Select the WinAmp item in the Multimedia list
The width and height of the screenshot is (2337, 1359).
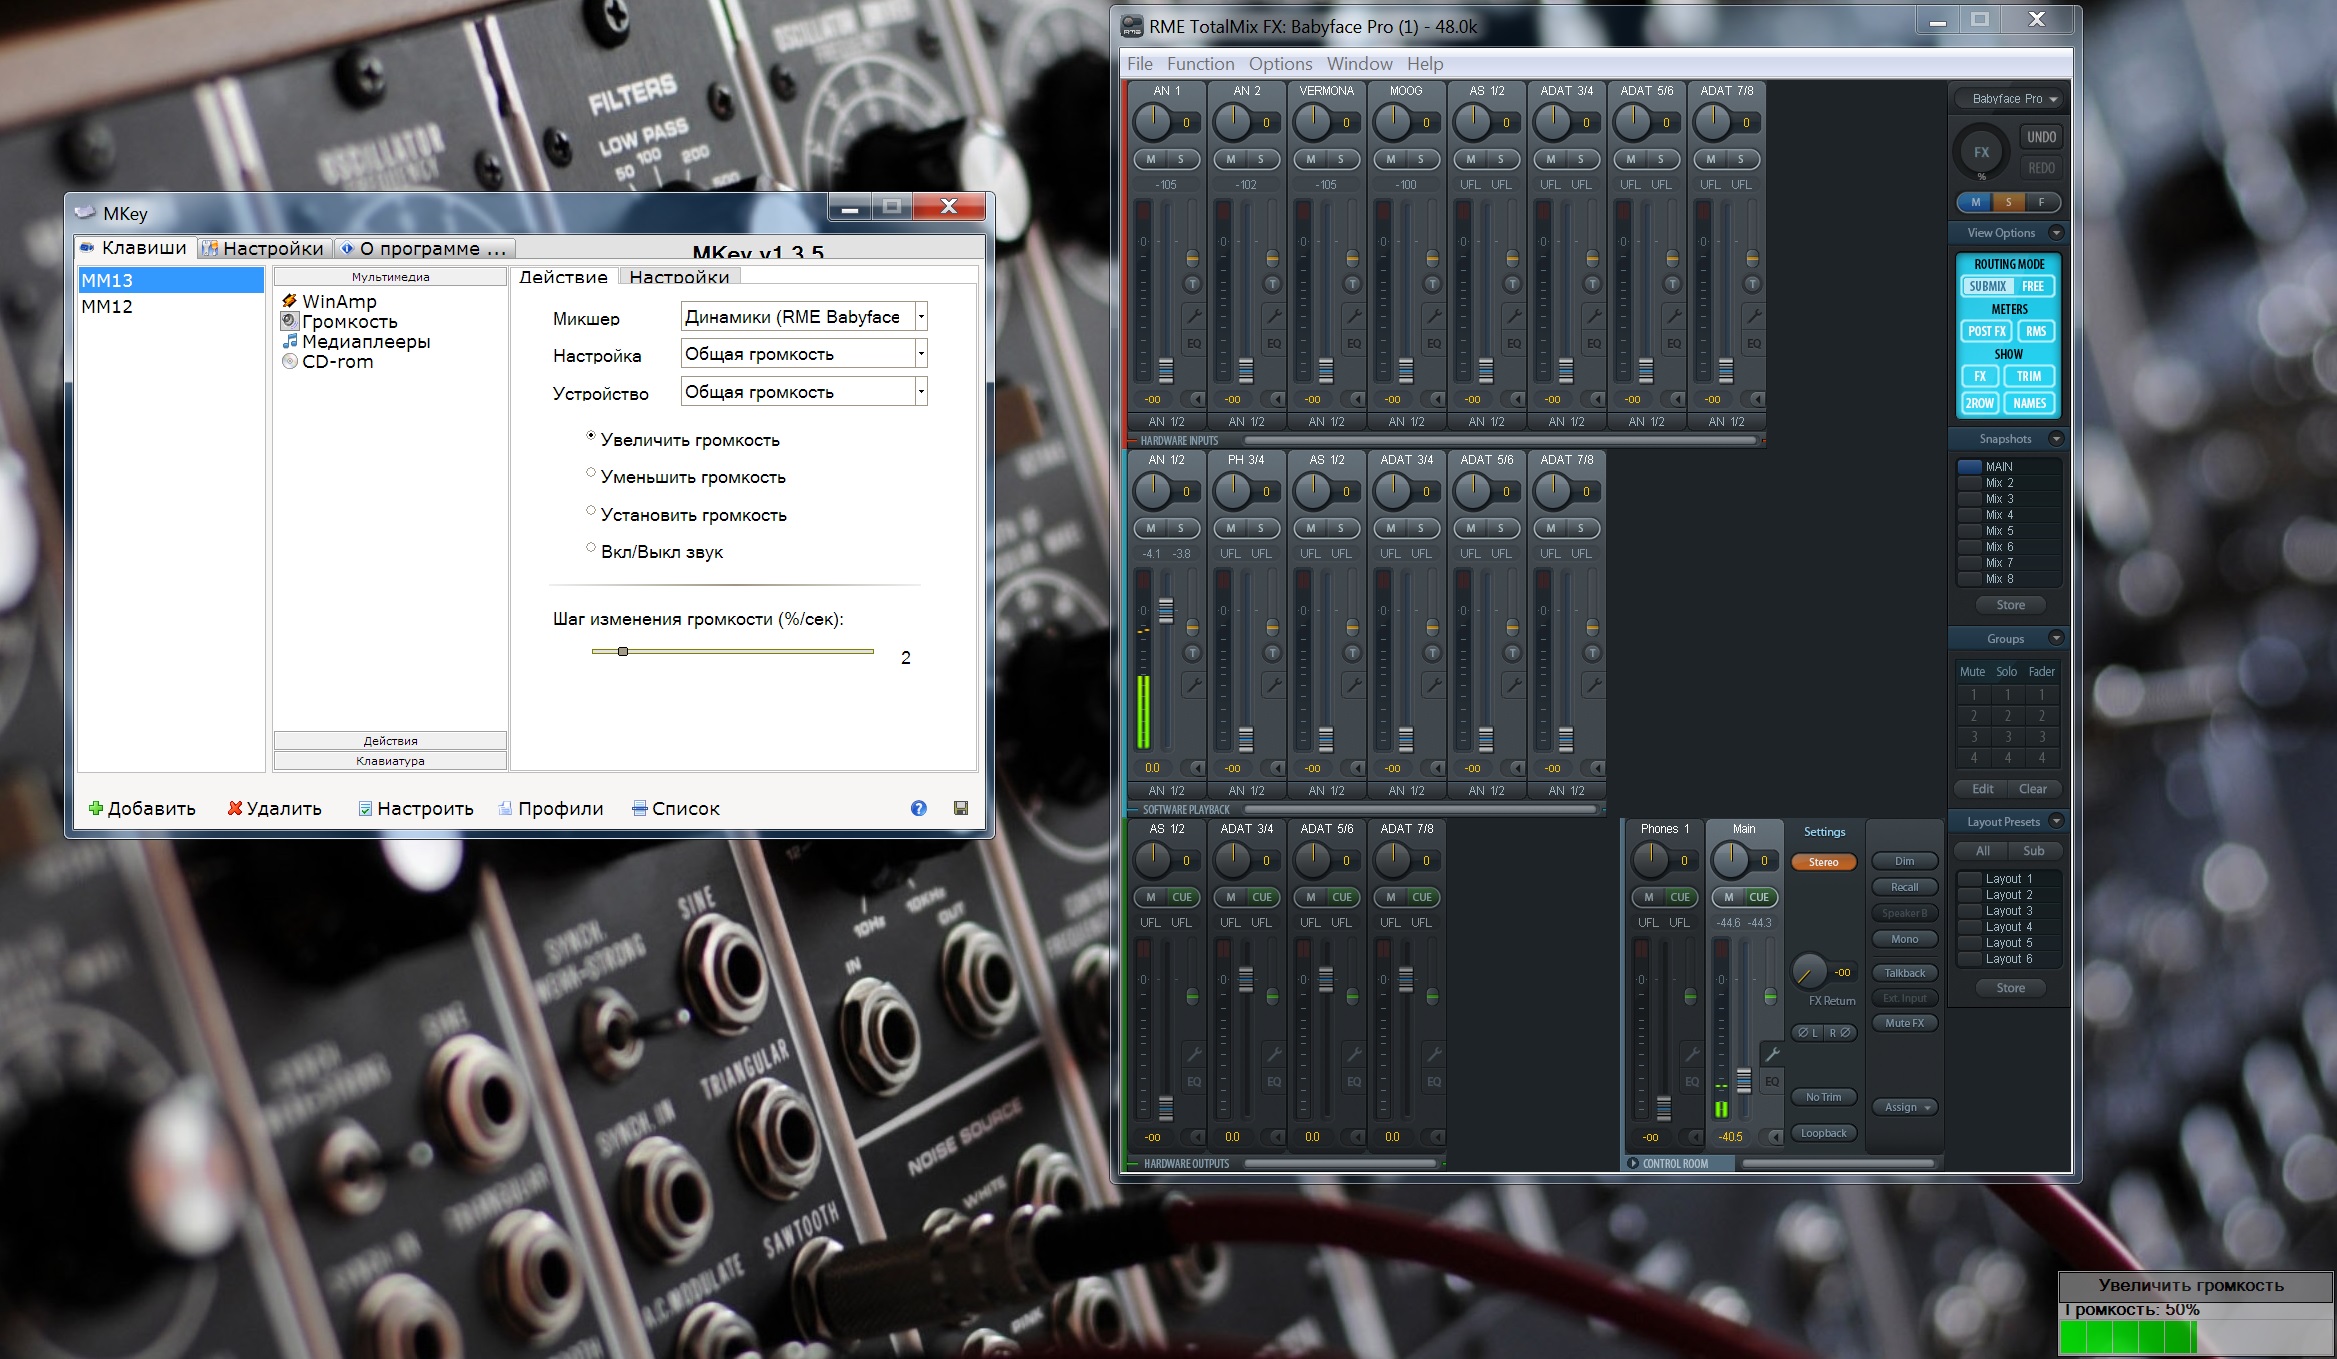coord(338,301)
